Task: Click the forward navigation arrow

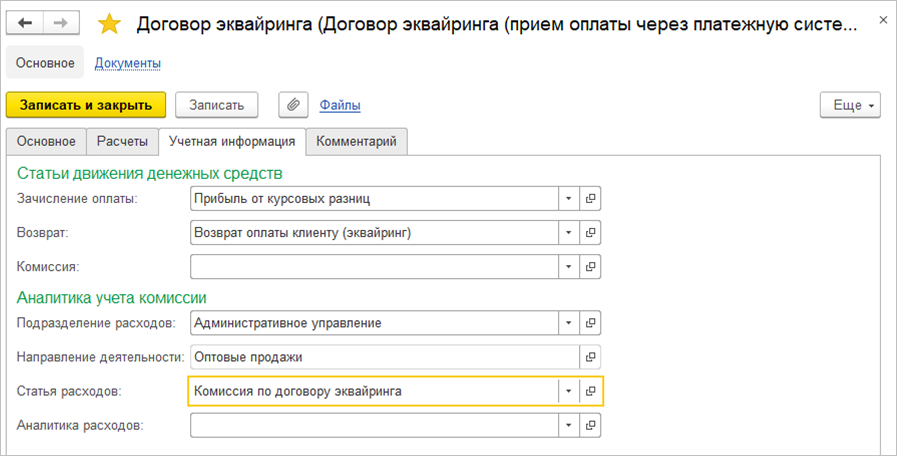Action: tap(60, 22)
